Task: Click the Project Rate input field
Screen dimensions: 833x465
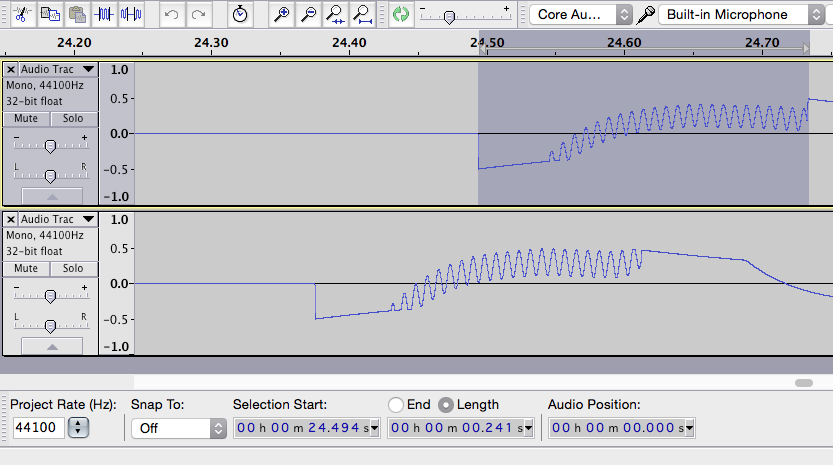Action: click(x=39, y=428)
